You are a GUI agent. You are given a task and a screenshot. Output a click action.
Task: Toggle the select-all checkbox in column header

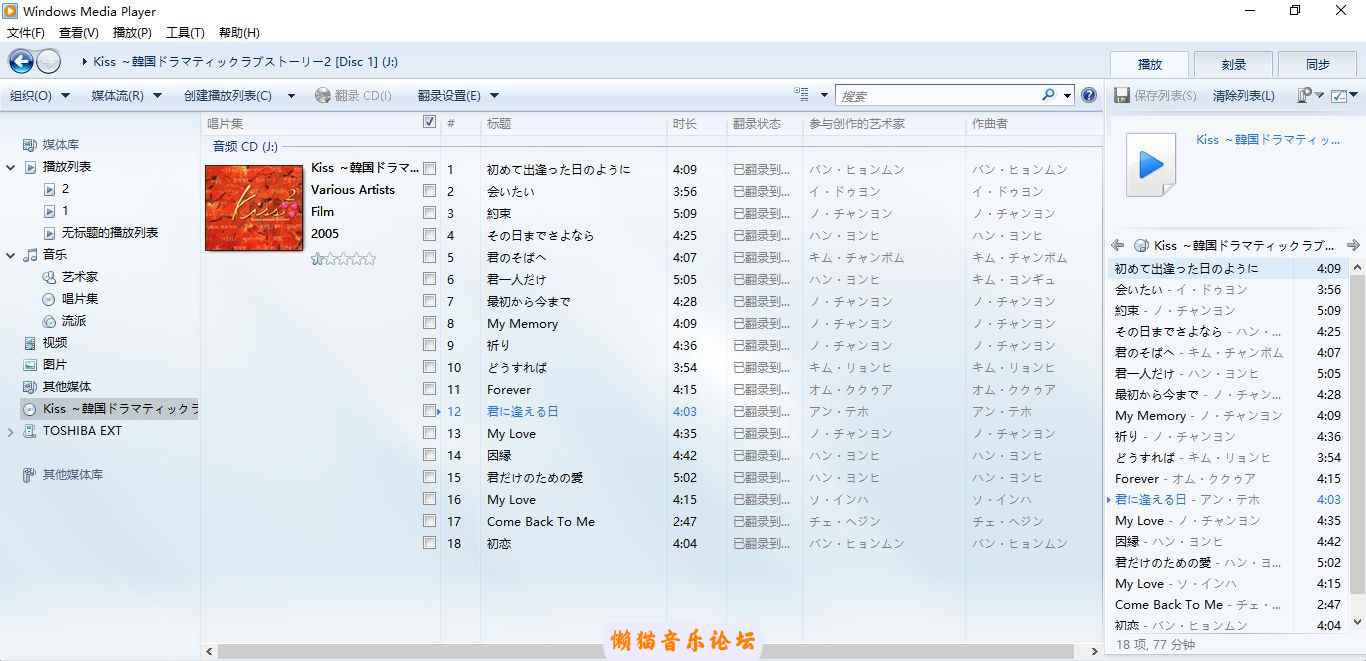430,122
